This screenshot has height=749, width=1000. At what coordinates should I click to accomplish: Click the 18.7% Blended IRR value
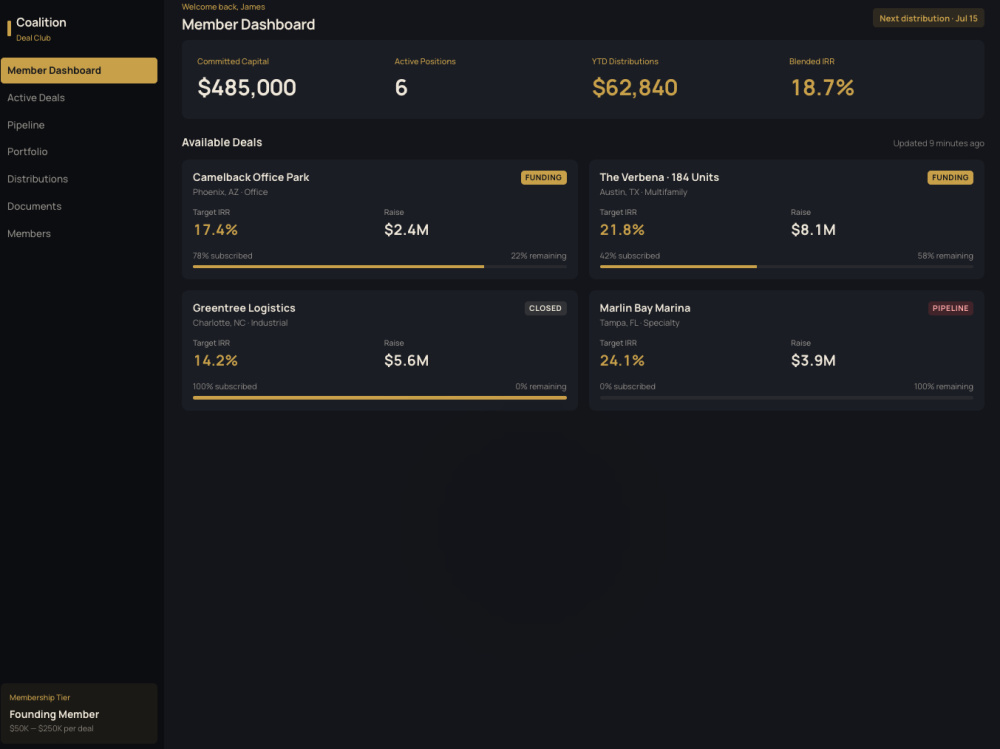[x=822, y=87]
